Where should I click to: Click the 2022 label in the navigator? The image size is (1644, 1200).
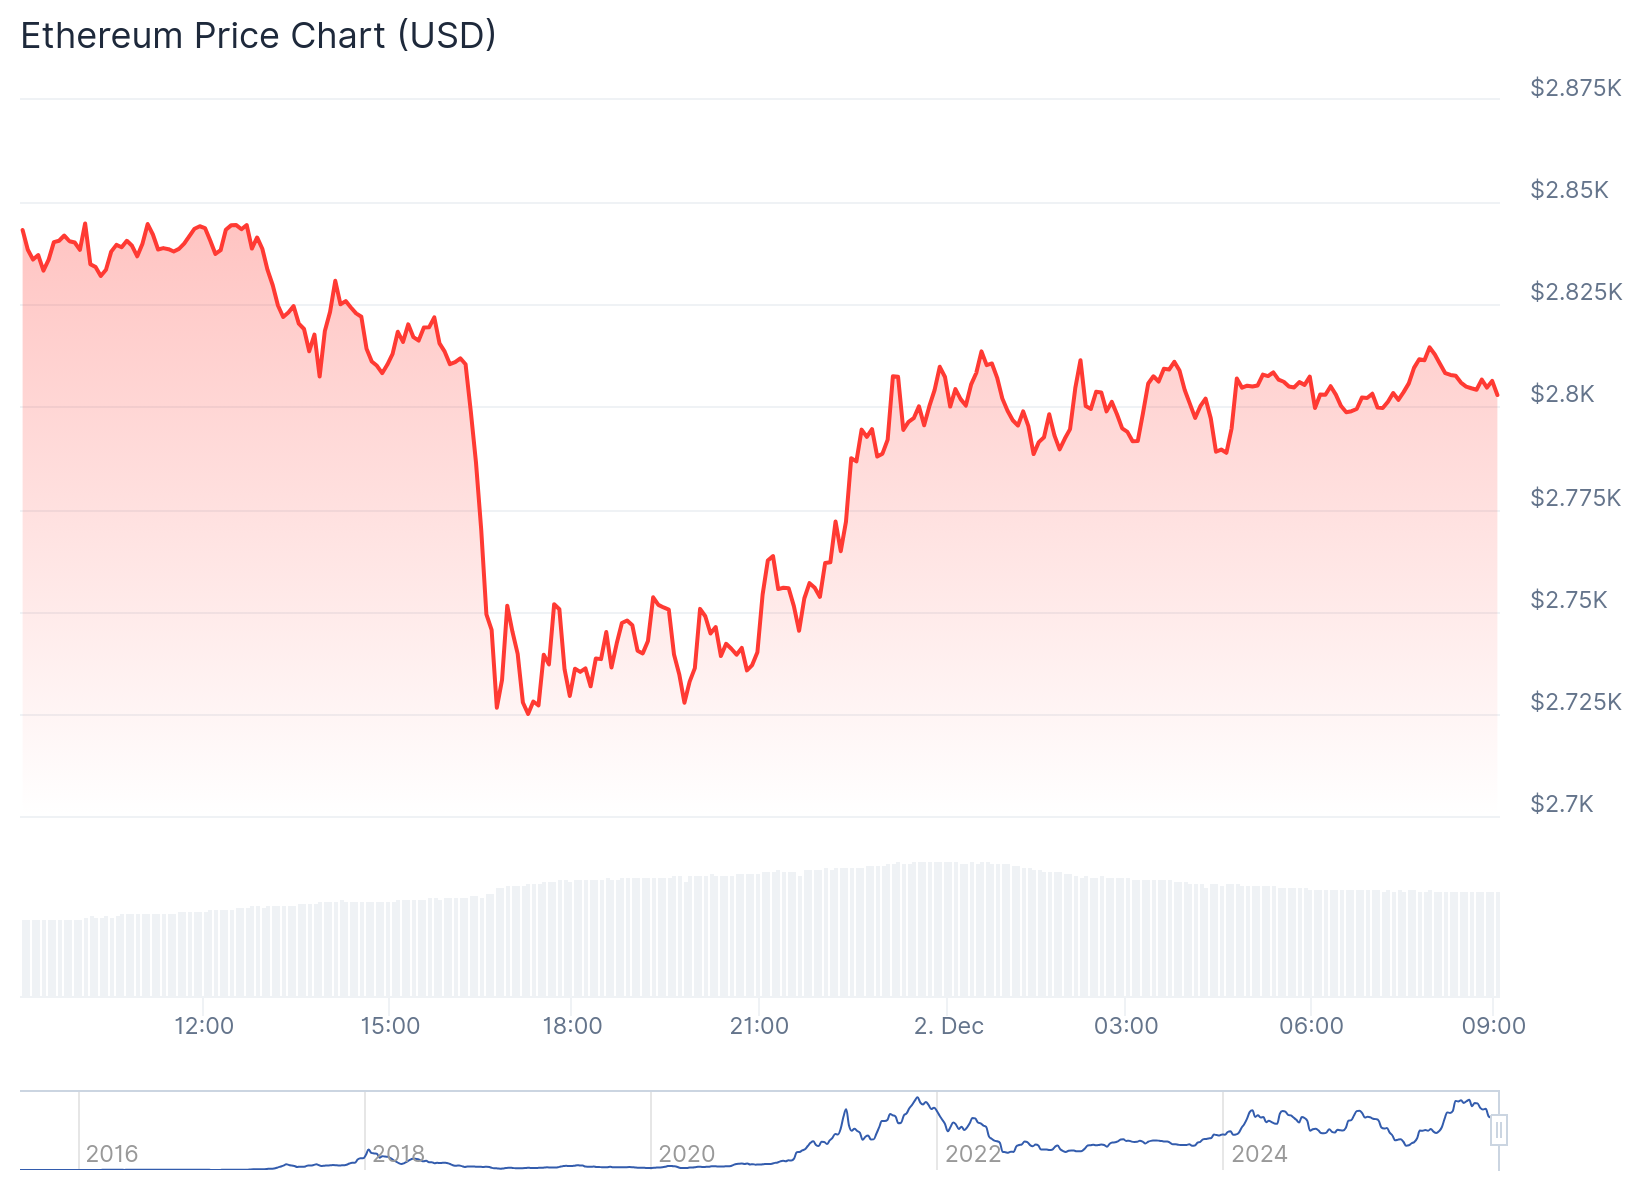coord(973,1154)
